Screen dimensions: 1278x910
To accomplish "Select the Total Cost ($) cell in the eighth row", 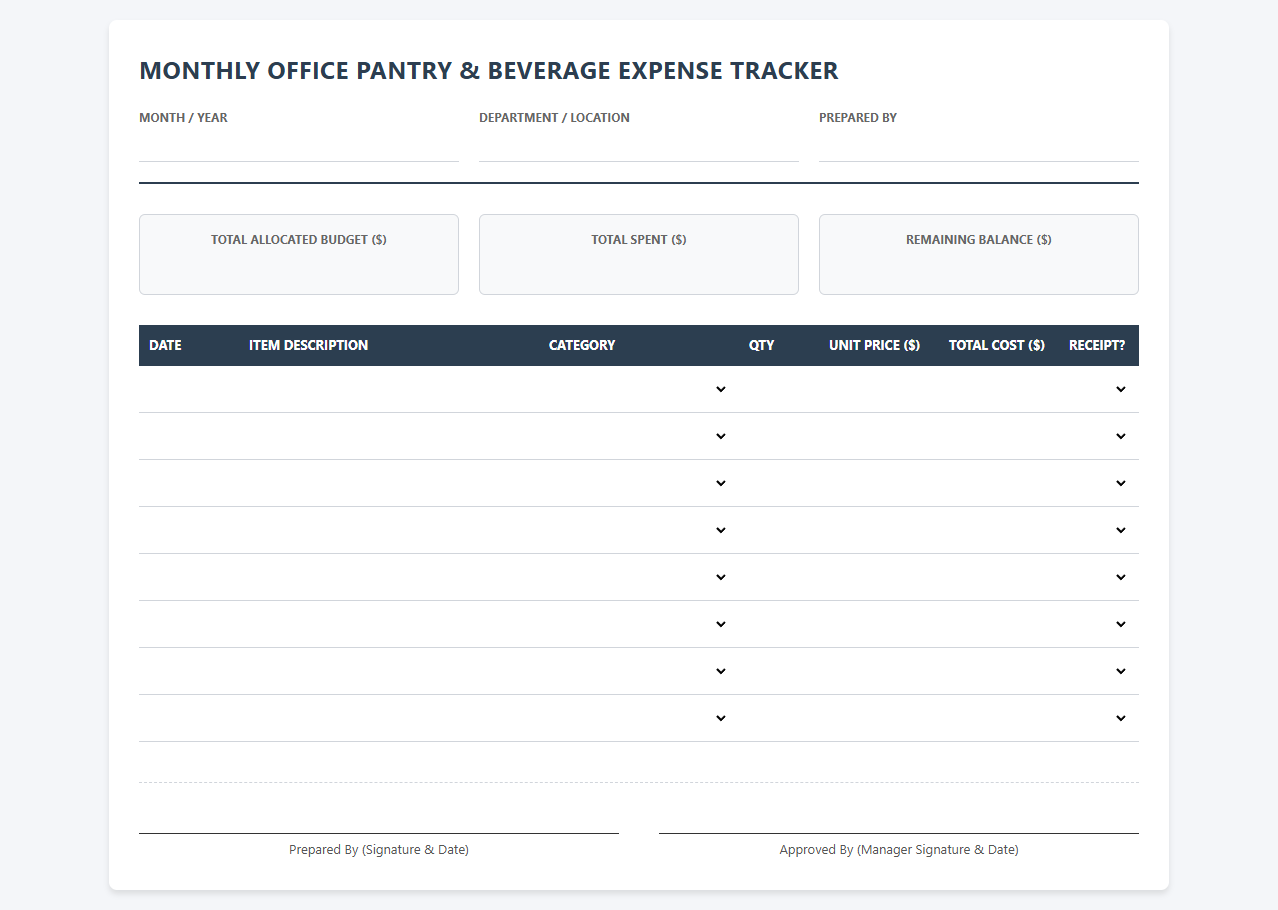I will click(x=999, y=718).
